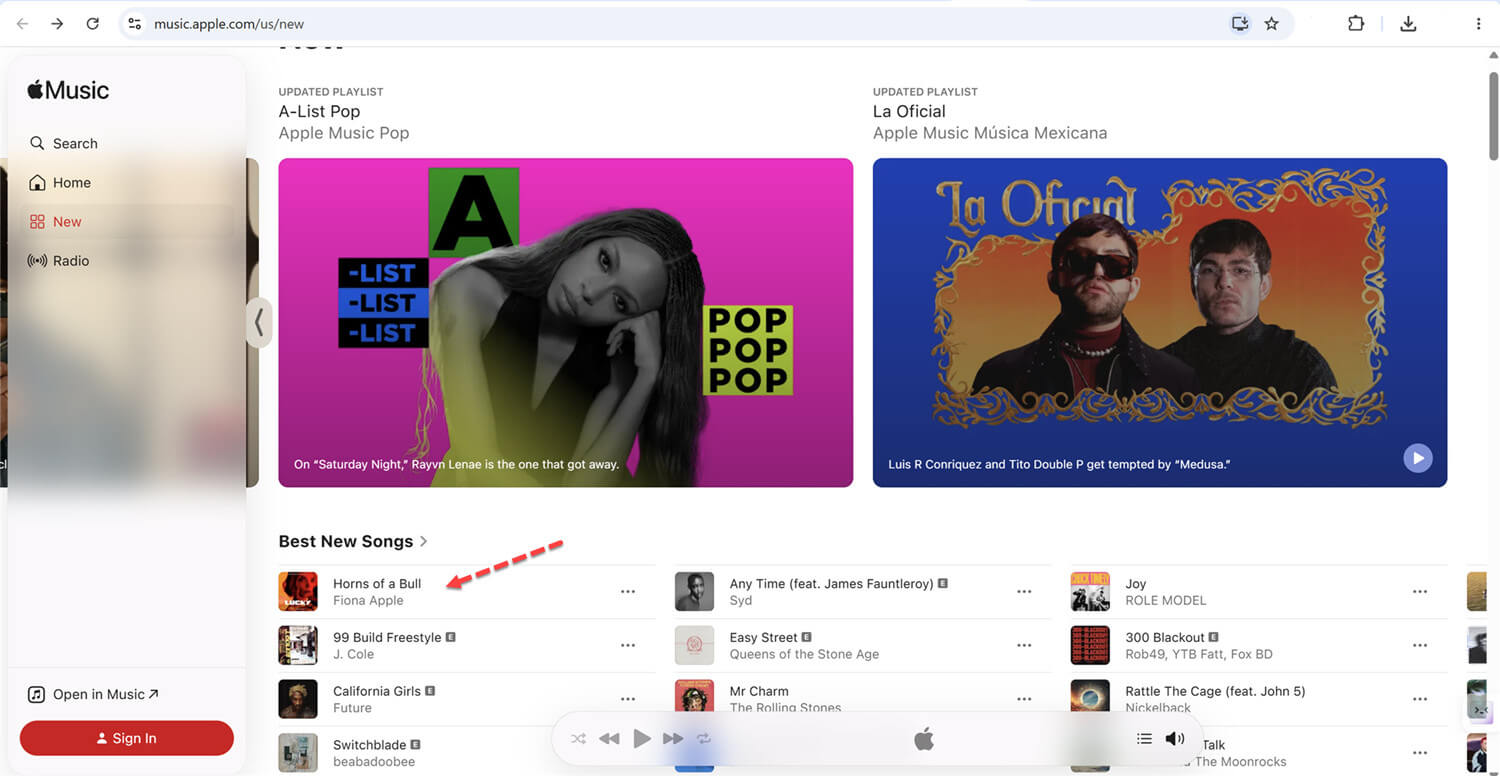Open more options for Rattle The Cage
Viewport: 1500px width, 776px height.
click(1420, 699)
